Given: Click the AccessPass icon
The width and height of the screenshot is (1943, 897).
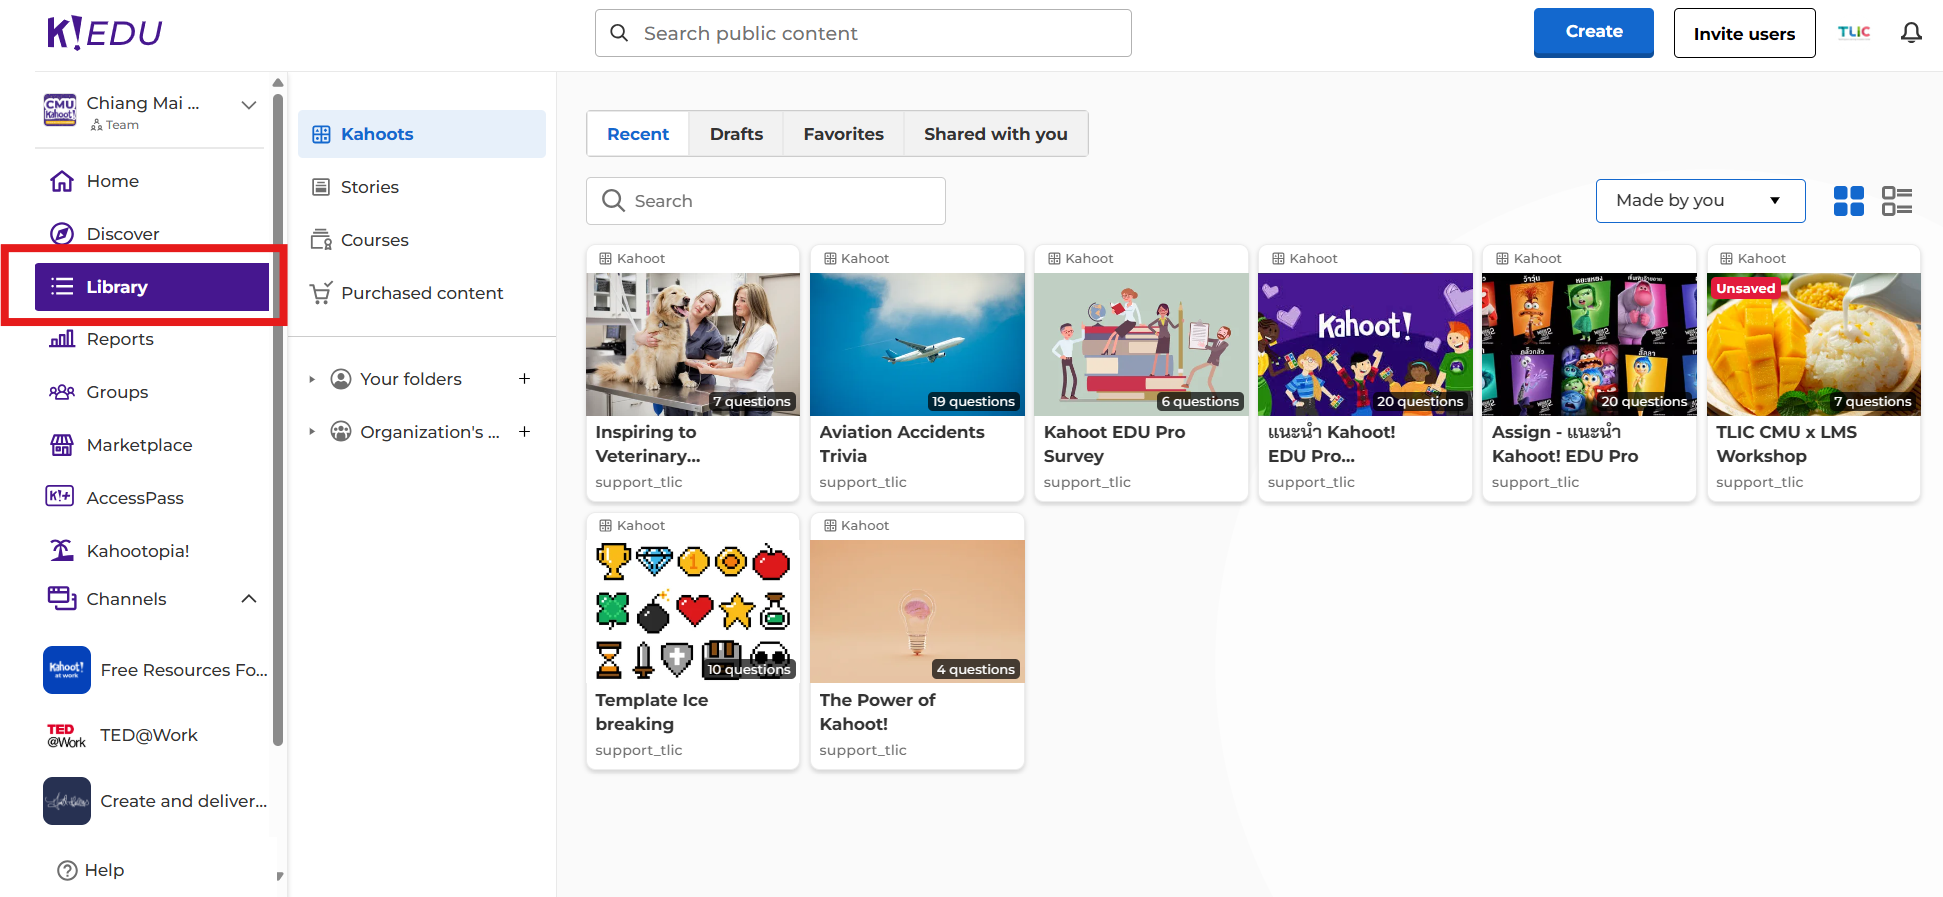Looking at the screenshot, I should click(x=60, y=497).
